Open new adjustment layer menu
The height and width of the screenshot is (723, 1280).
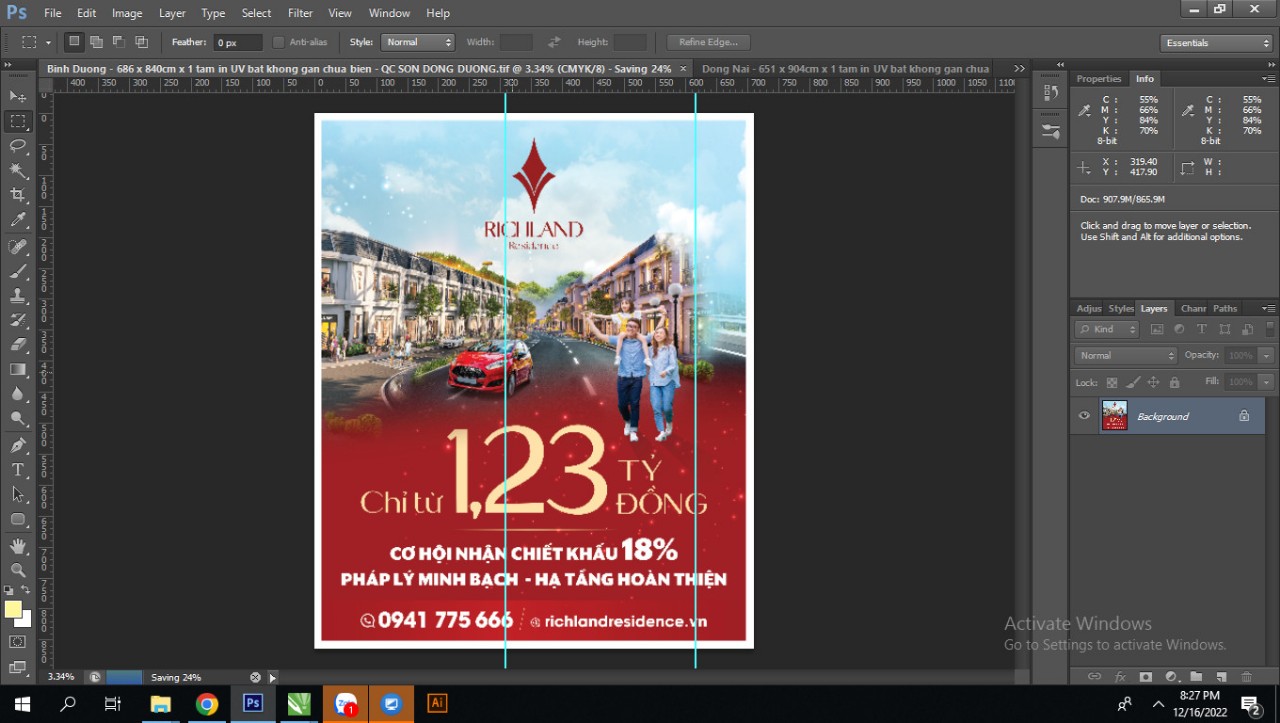[x=1171, y=677]
